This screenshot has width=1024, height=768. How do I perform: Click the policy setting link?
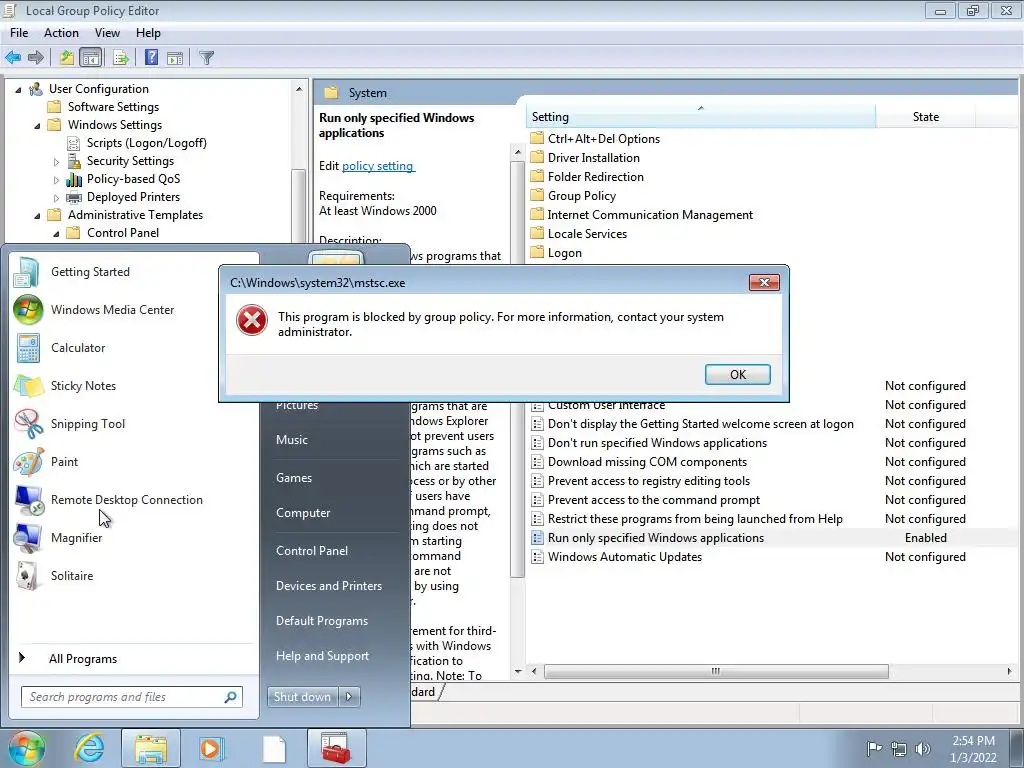pos(377,166)
